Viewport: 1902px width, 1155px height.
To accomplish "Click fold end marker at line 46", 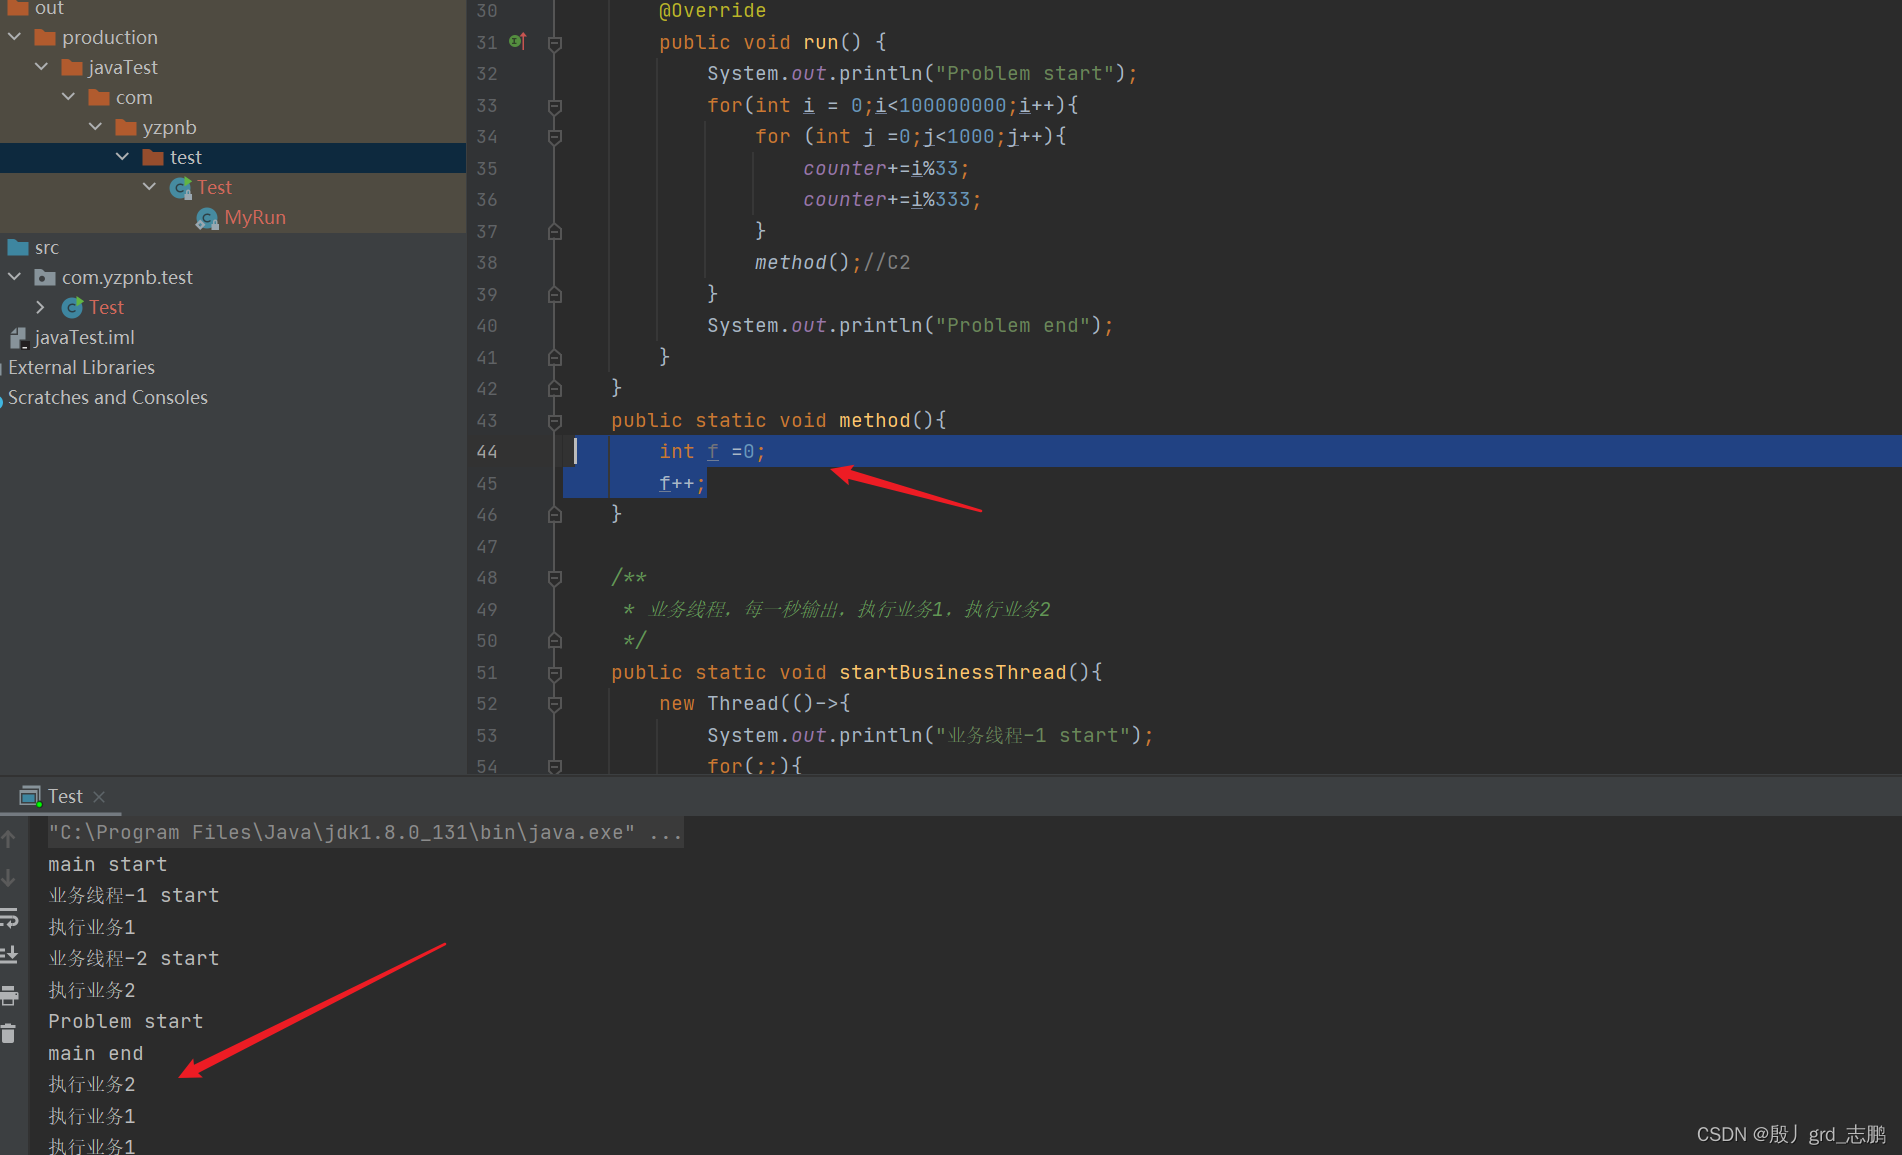I will coord(555,515).
